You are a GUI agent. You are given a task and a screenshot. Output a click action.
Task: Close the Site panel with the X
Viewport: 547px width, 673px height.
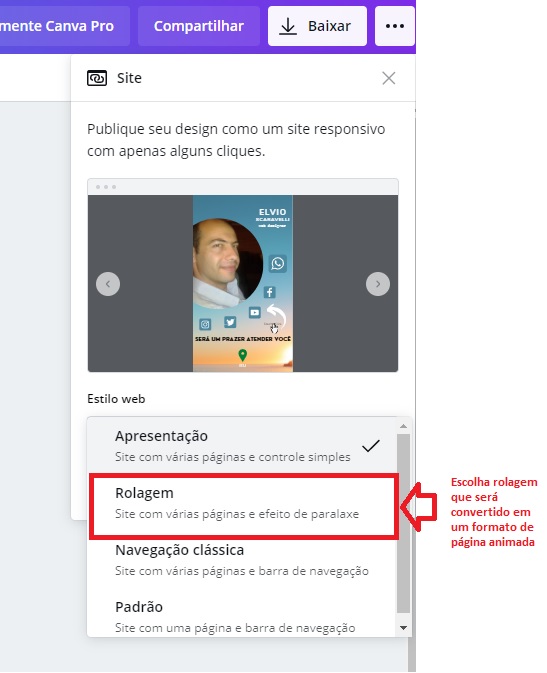[389, 78]
